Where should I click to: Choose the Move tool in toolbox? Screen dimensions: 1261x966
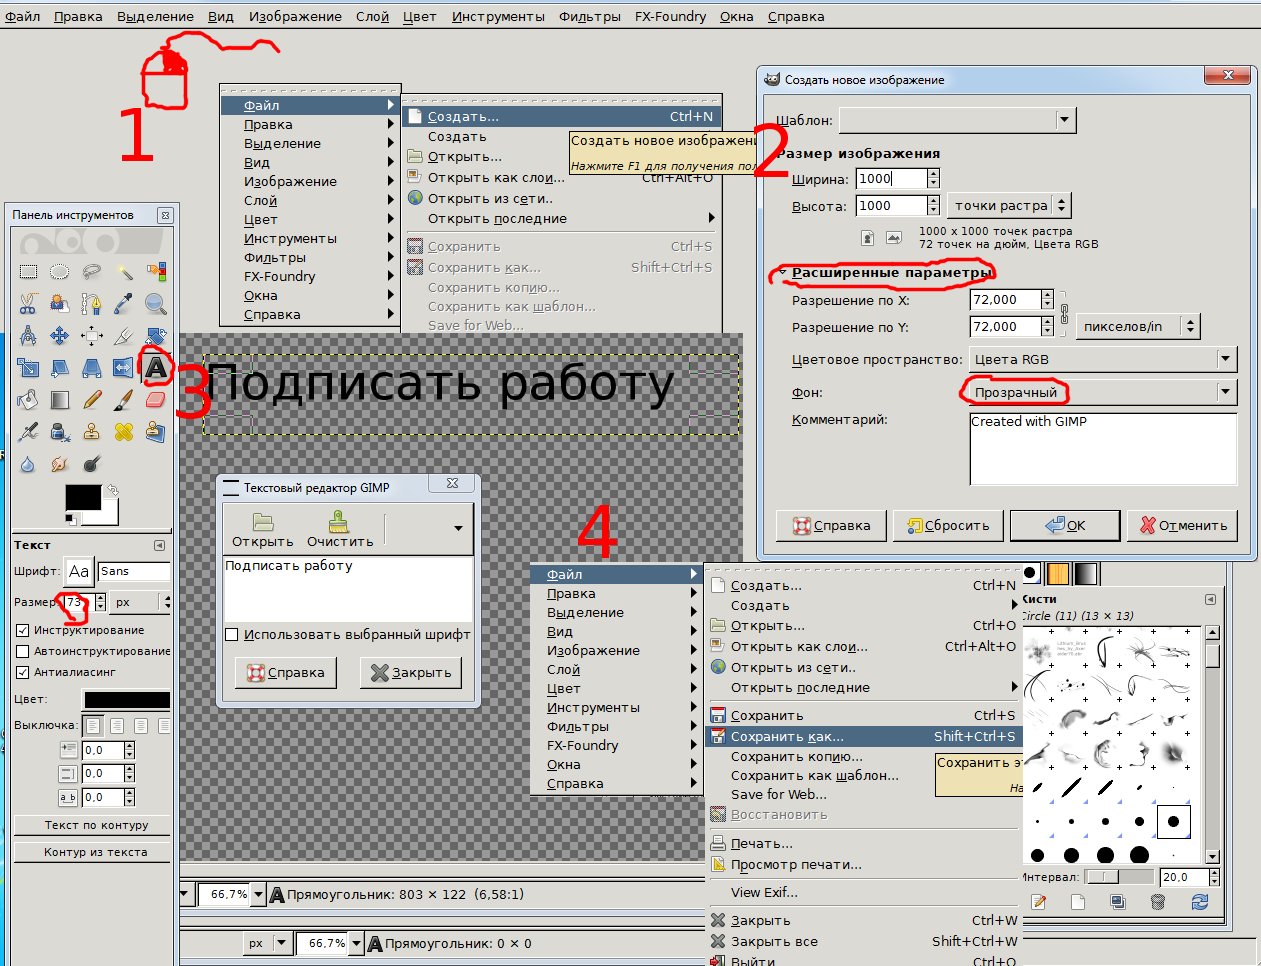(x=60, y=336)
